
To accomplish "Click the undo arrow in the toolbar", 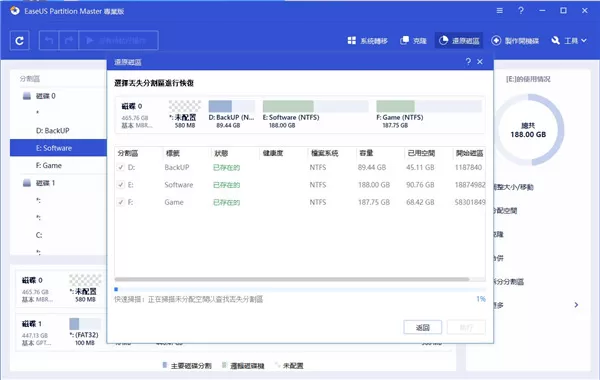I will [49, 41].
